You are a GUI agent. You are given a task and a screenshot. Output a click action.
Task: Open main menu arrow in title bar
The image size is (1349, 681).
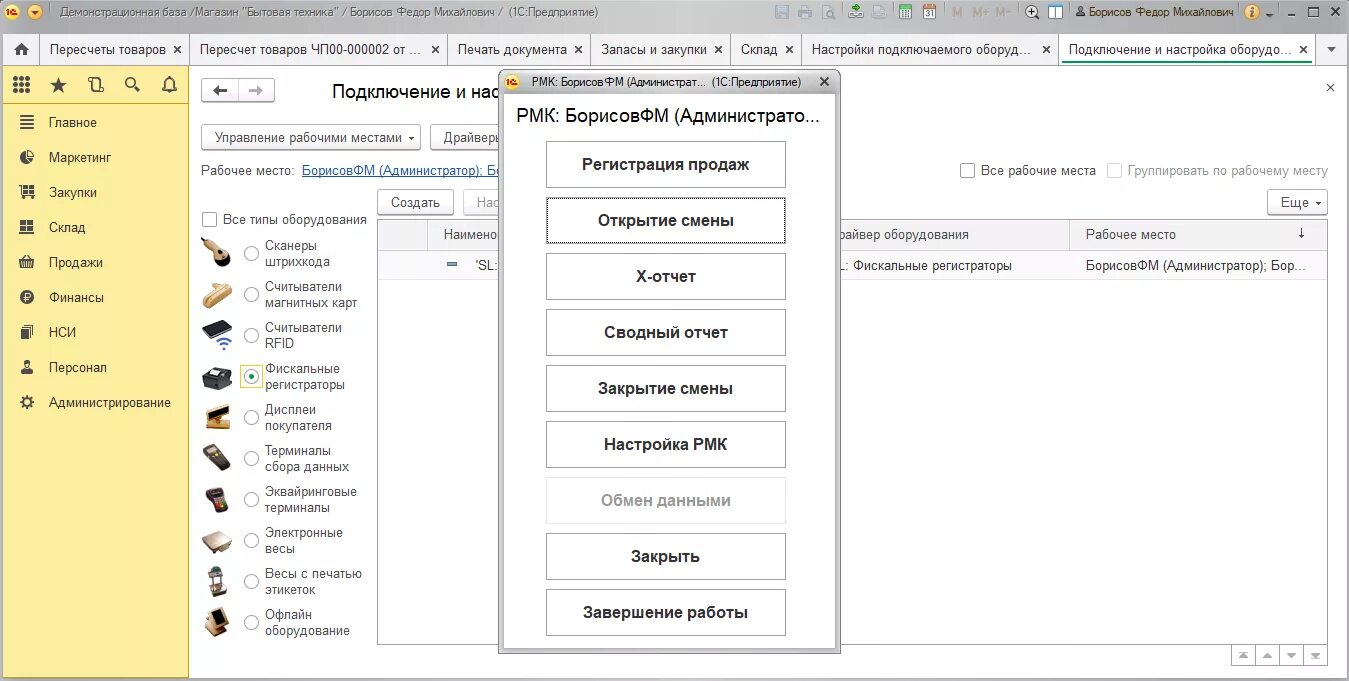35,12
